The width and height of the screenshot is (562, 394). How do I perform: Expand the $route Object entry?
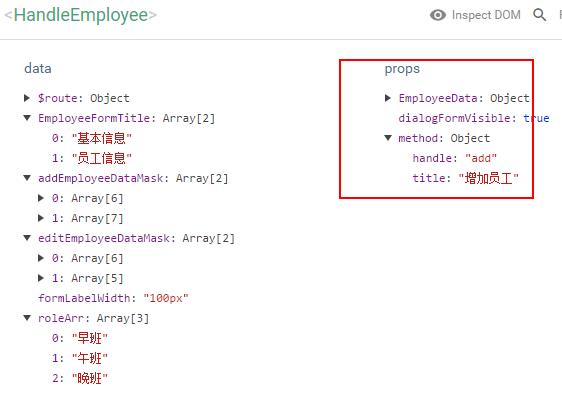point(27,98)
